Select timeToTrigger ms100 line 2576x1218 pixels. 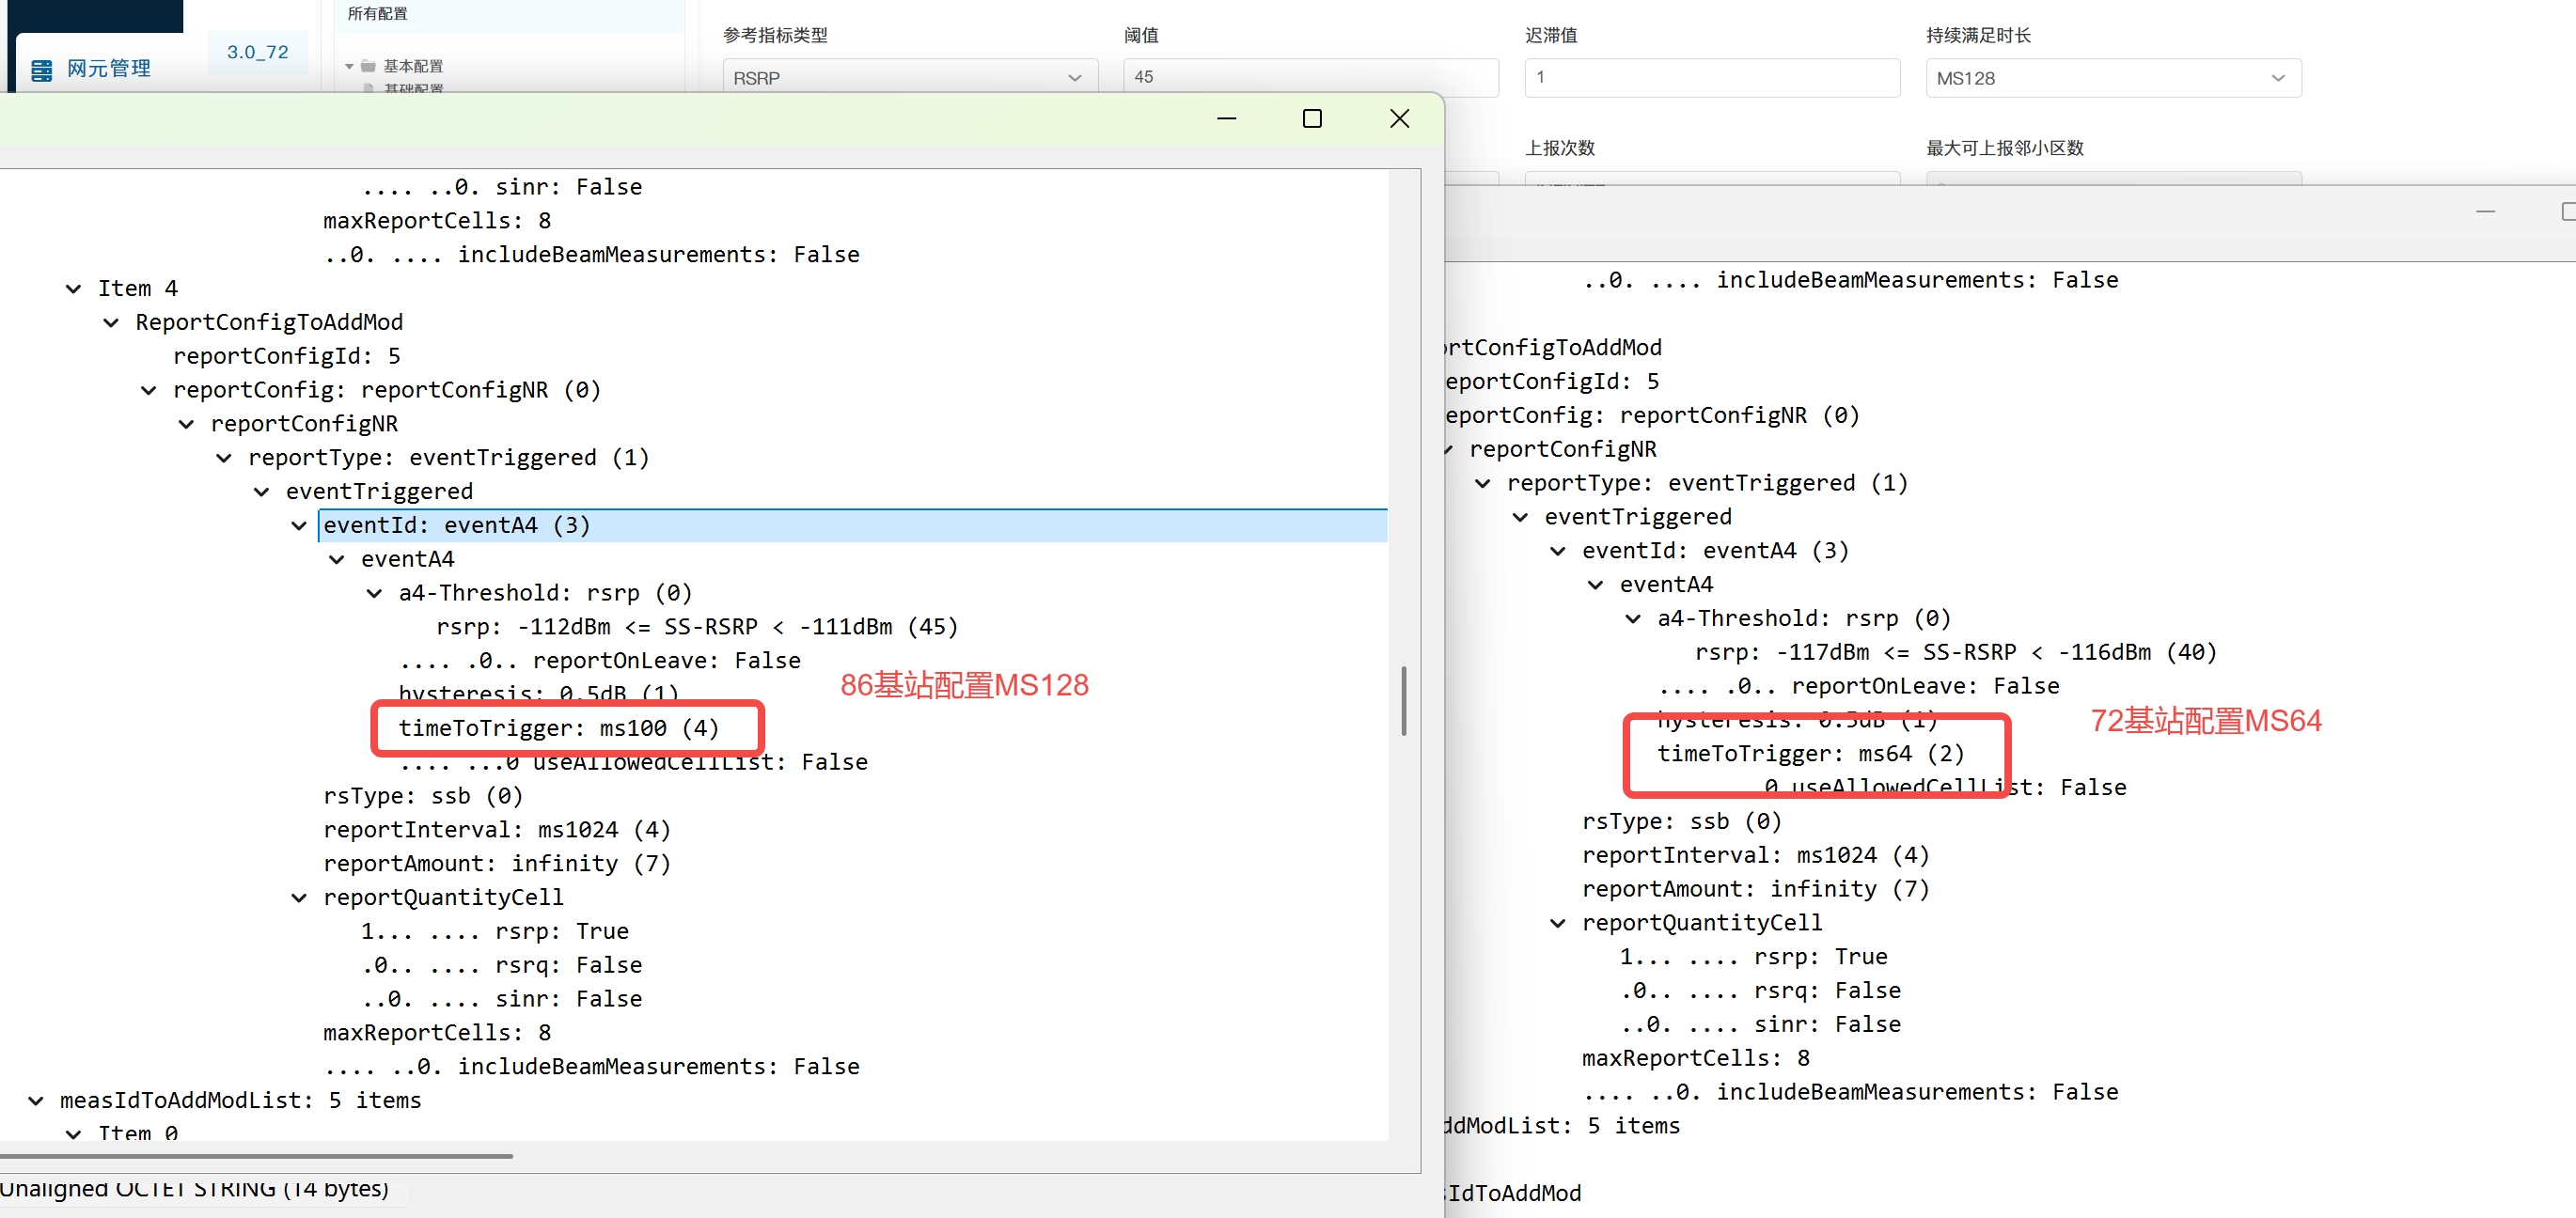(558, 728)
